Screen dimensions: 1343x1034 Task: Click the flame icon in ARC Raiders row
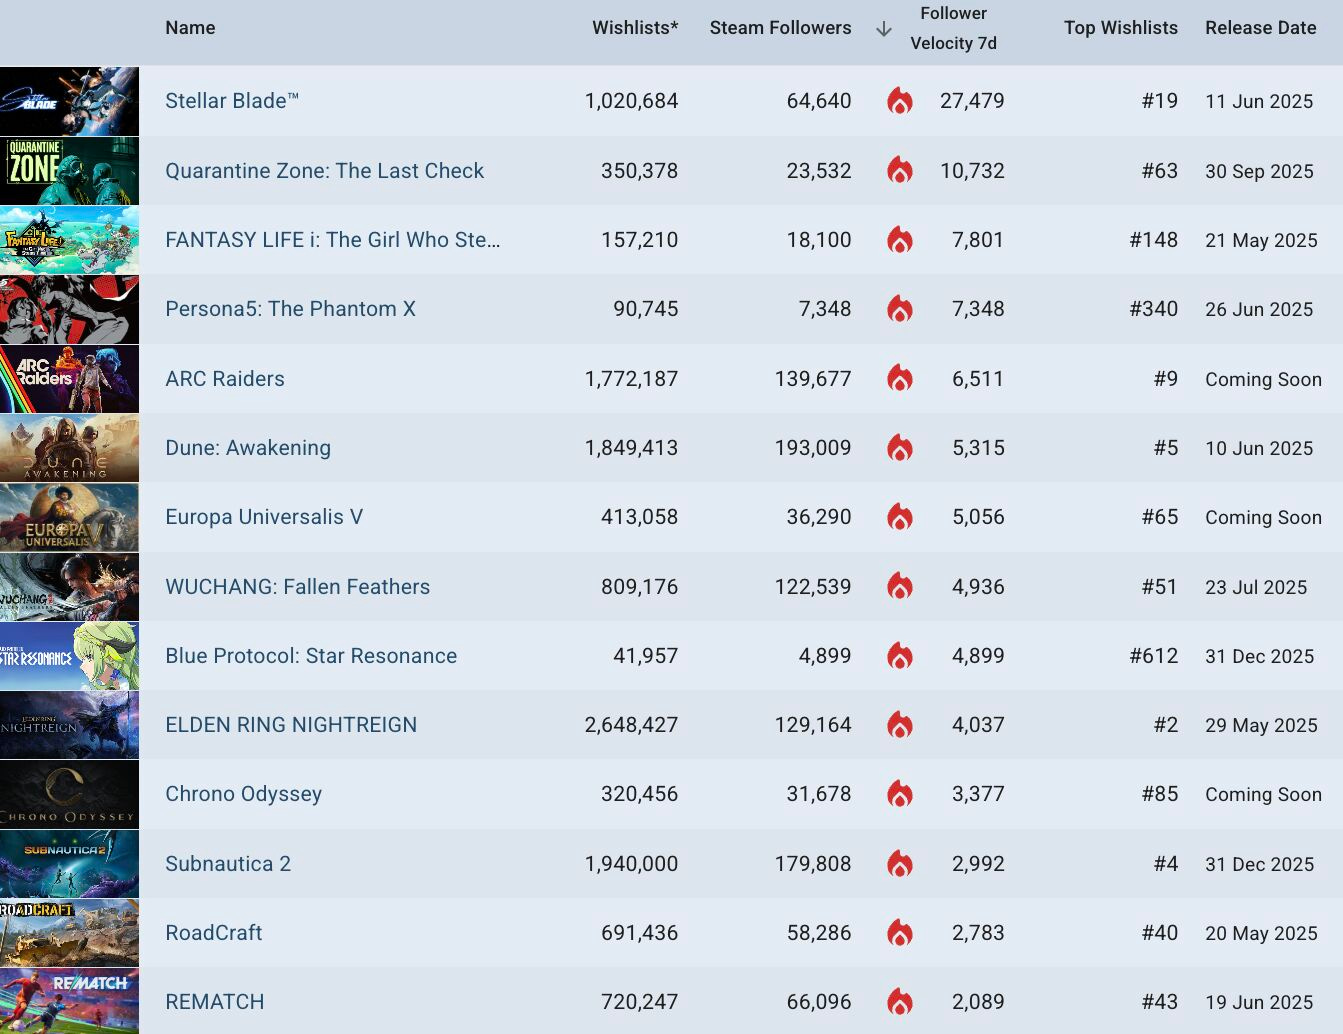pos(900,378)
